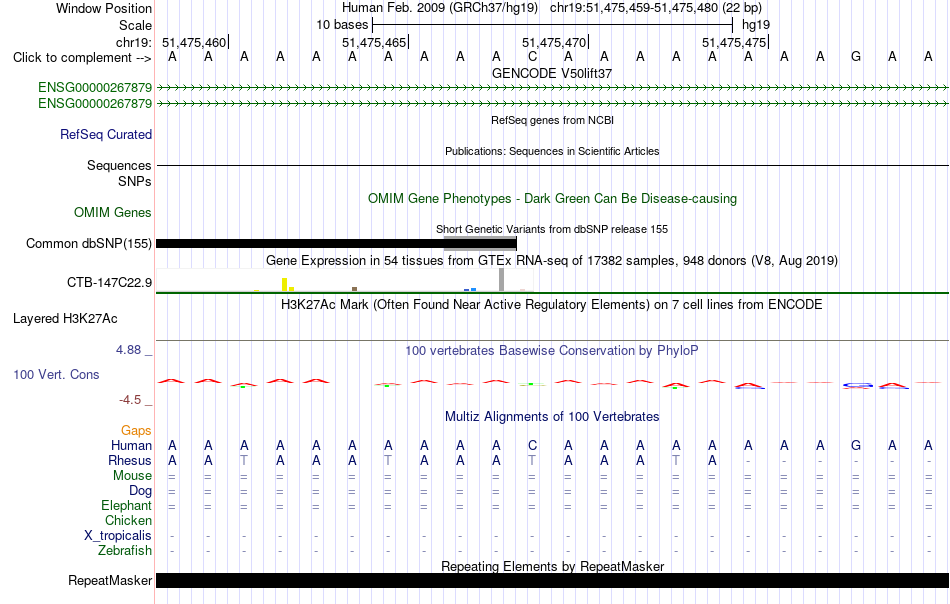
Task: Select the Chicken alignment row label
Action: tap(128, 520)
